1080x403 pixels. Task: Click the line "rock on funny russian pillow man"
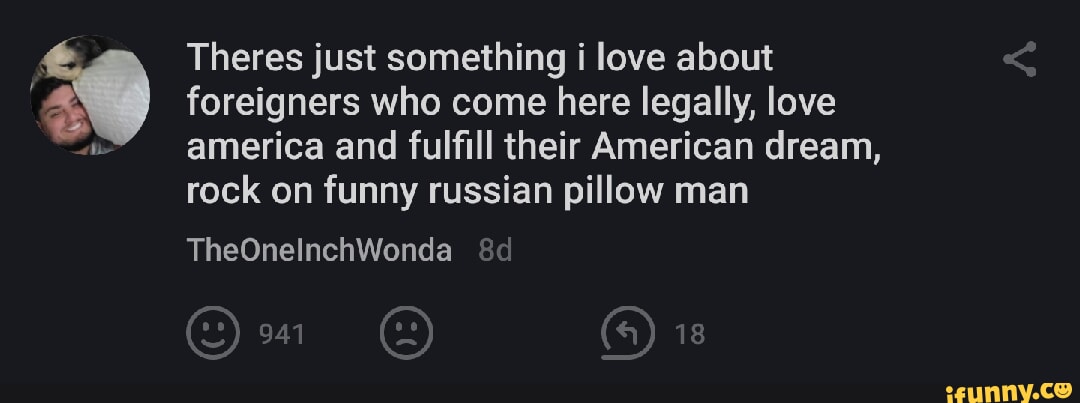coord(467,189)
